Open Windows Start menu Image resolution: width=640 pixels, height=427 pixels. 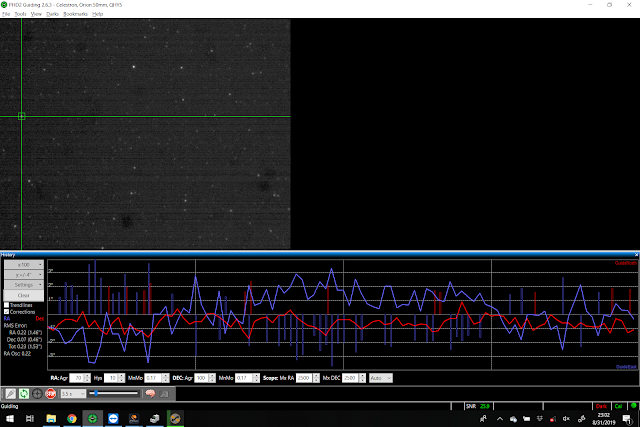tap(10, 418)
